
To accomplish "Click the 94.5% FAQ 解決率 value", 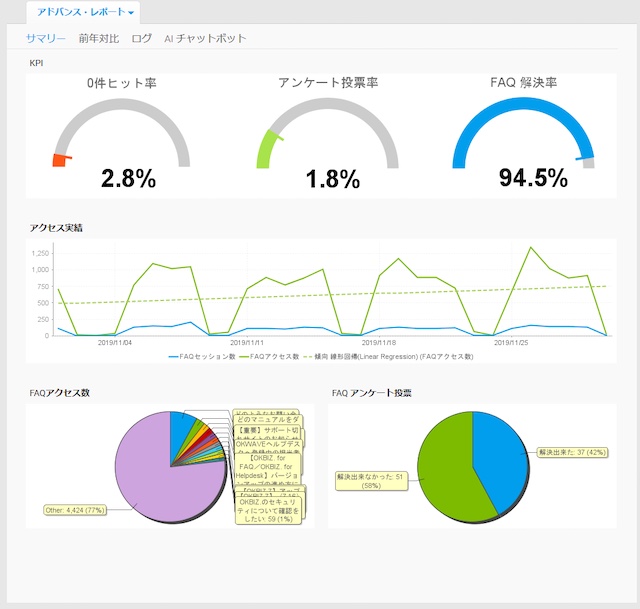I will point(533,179).
